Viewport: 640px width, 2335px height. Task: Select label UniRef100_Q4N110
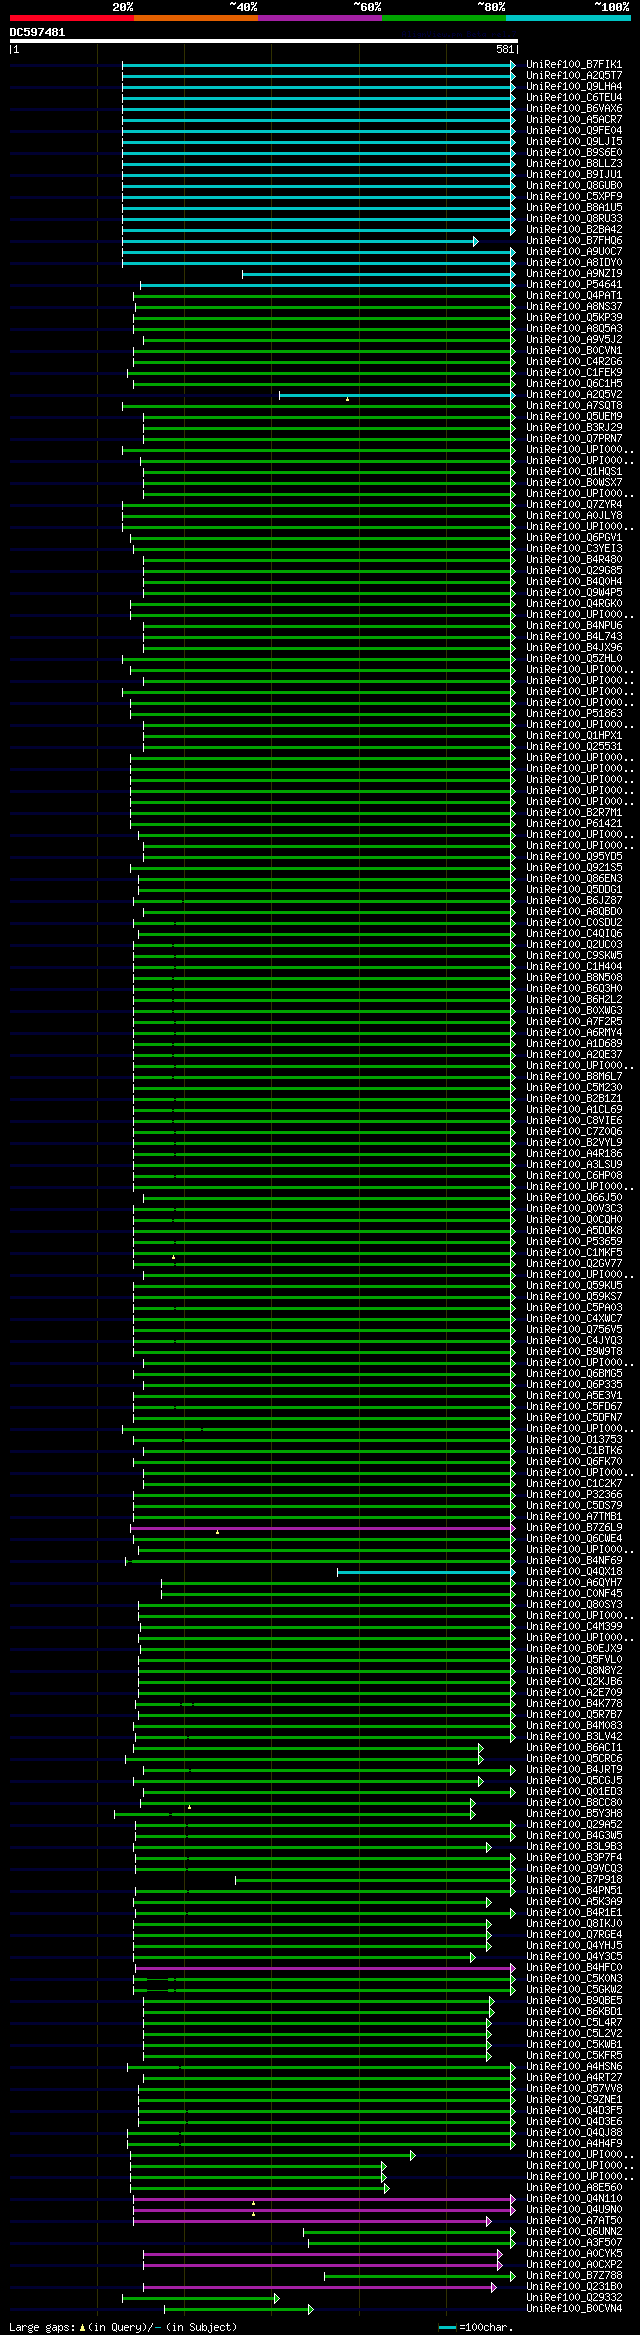pos(574,2199)
